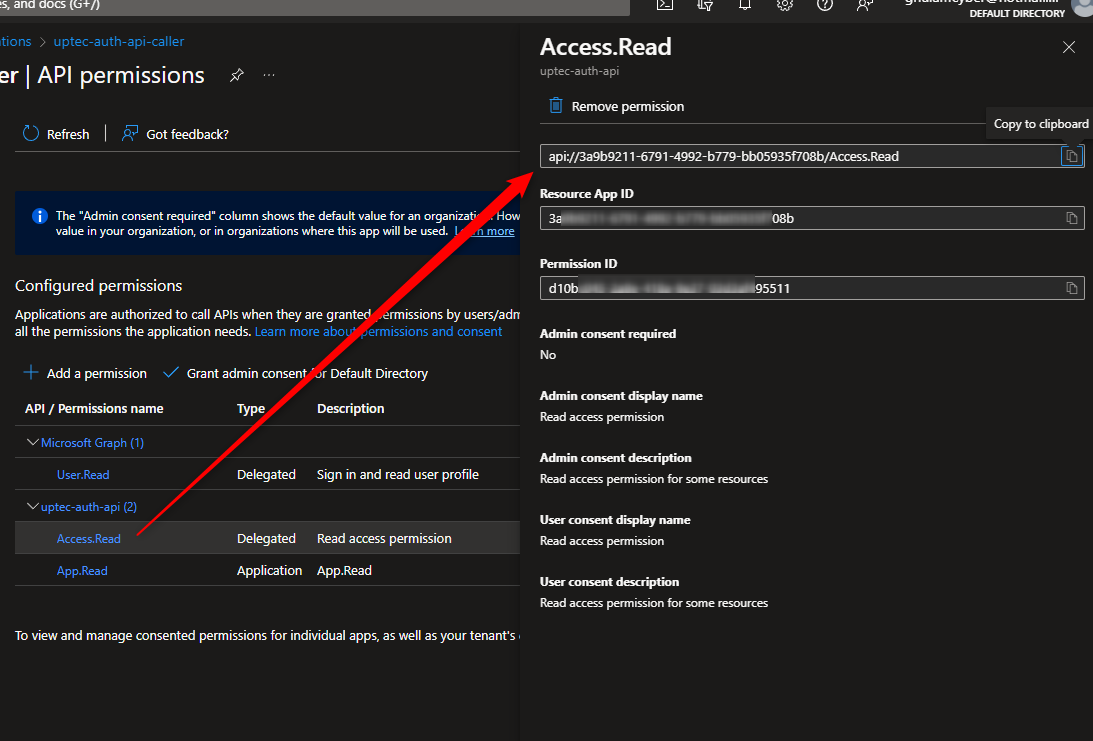Grant admin consent for Default Directory
The image size is (1093, 741).
tap(295, 373)
